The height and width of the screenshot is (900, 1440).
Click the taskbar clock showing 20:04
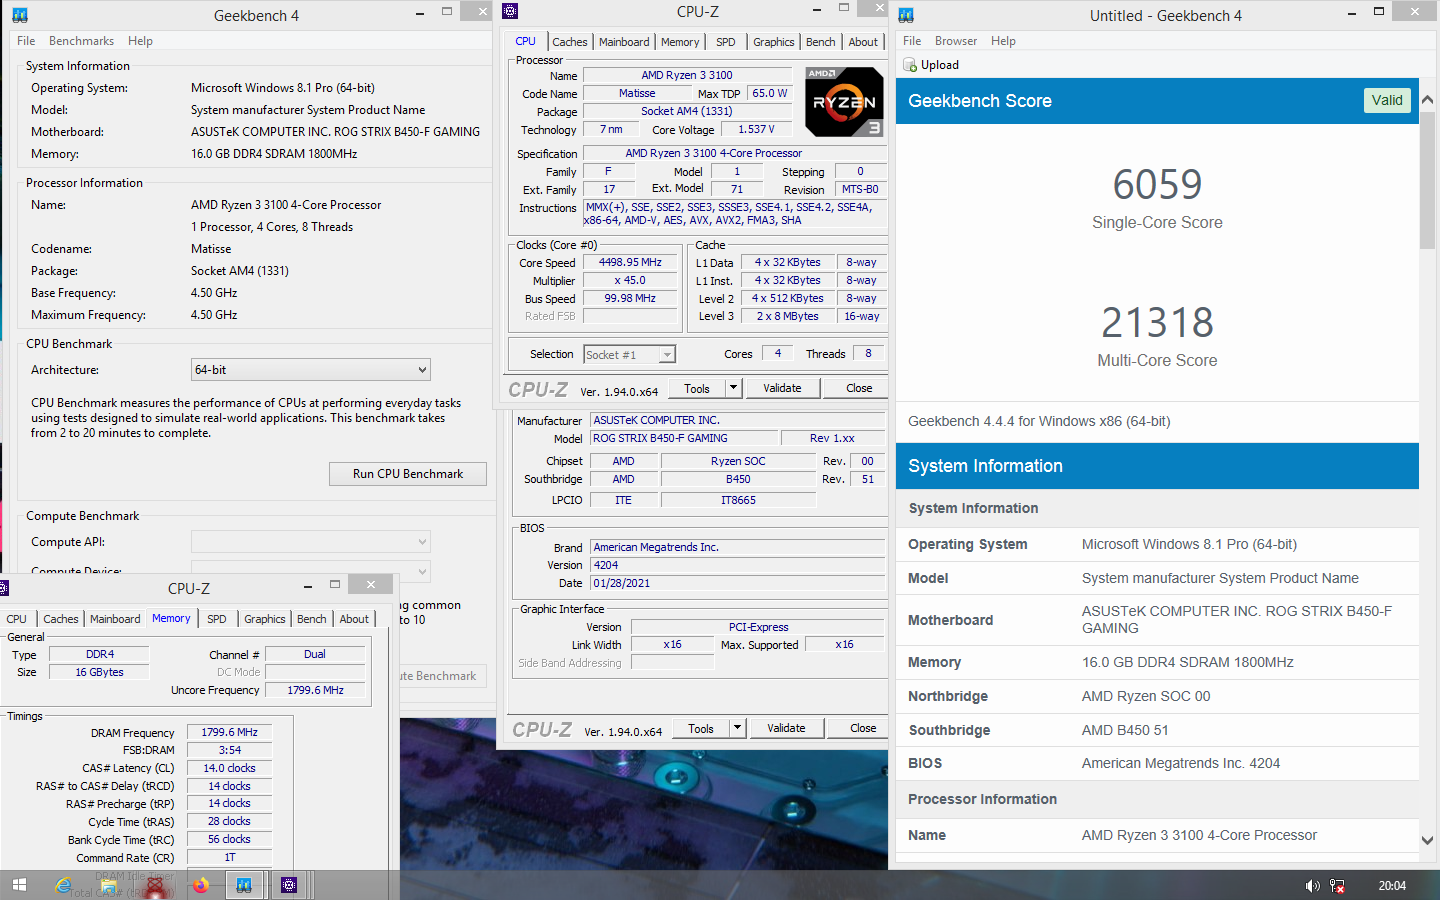1392,886
